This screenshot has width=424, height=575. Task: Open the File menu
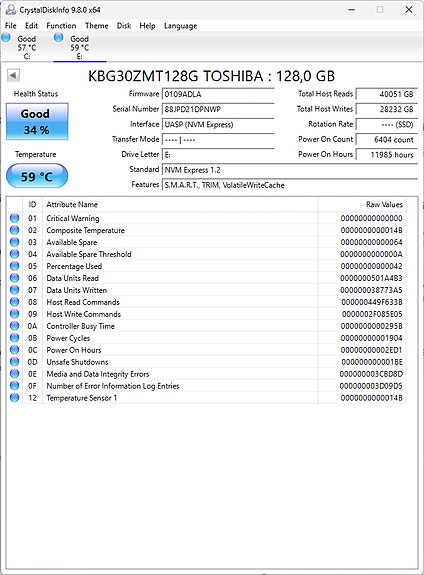tap(11, 26)
